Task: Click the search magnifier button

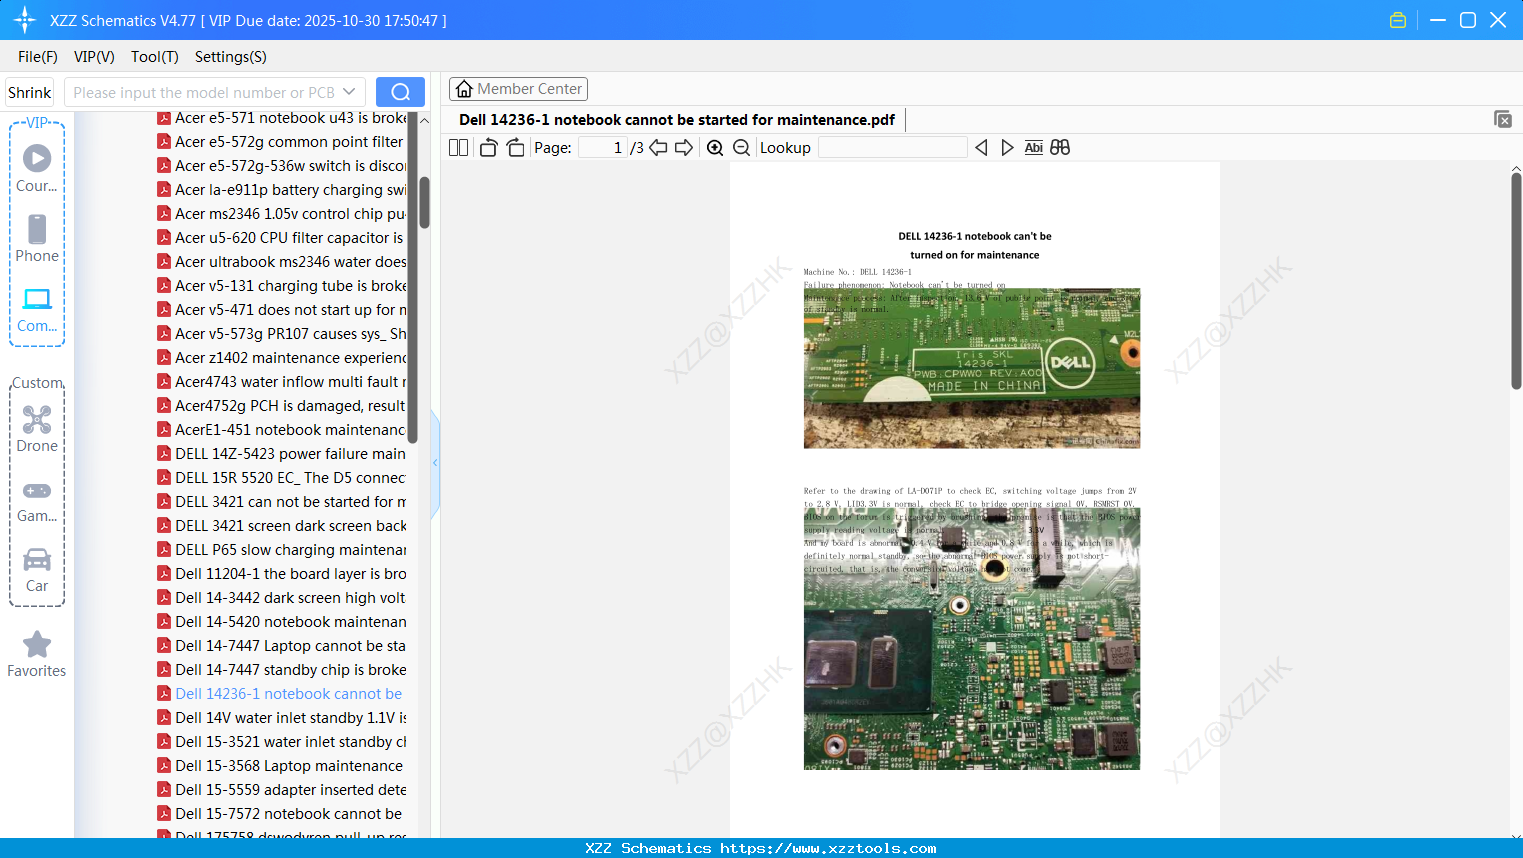Action: tap(400, 92)
